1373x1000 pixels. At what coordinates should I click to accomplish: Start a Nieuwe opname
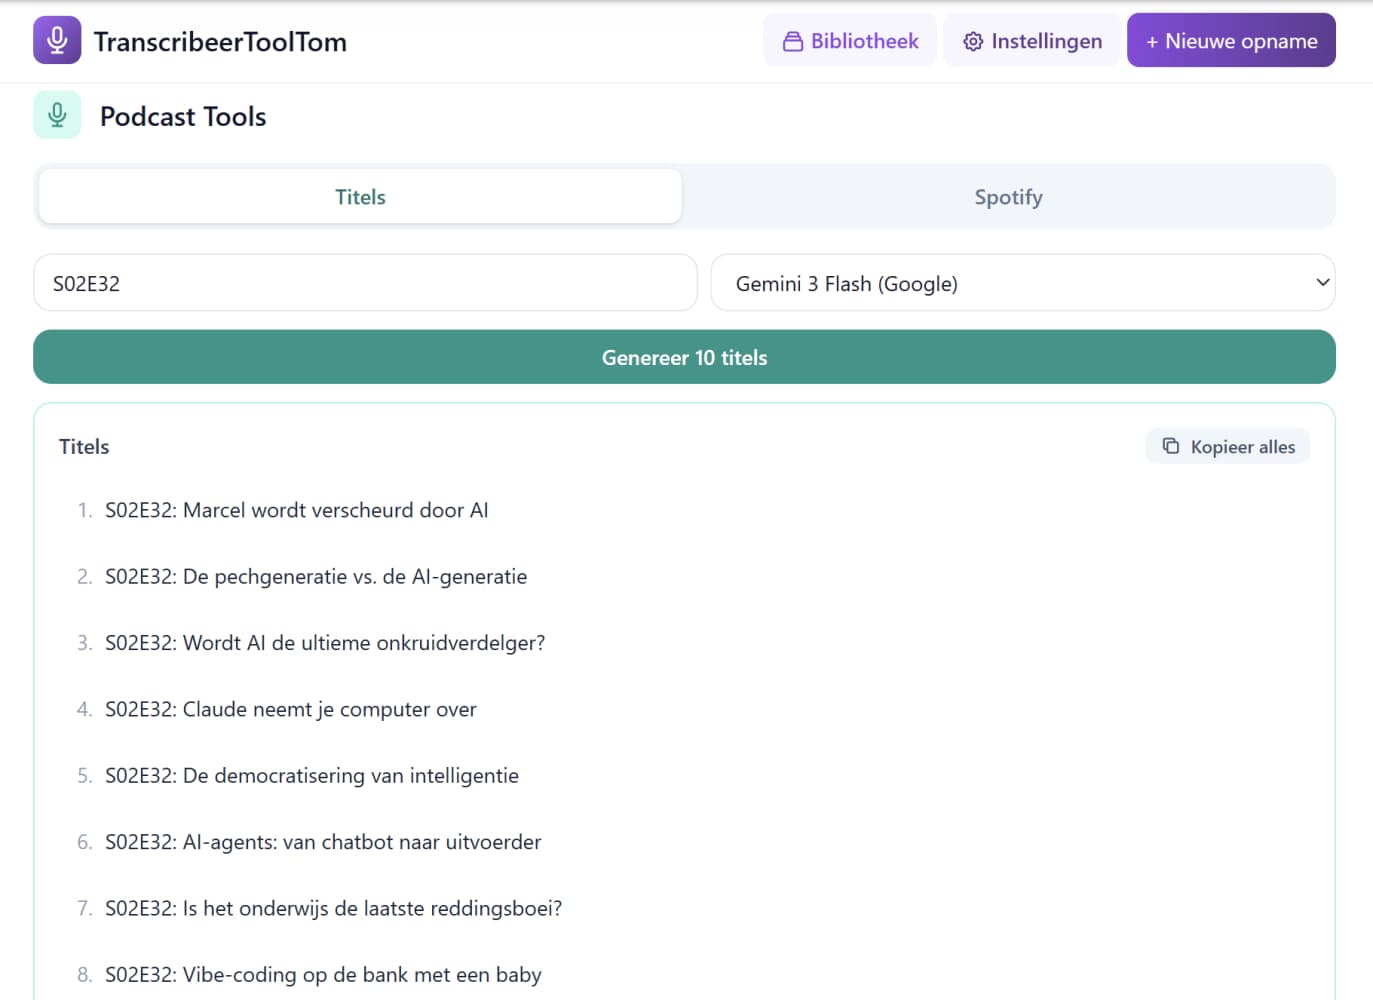click(x=1231, y=40)
